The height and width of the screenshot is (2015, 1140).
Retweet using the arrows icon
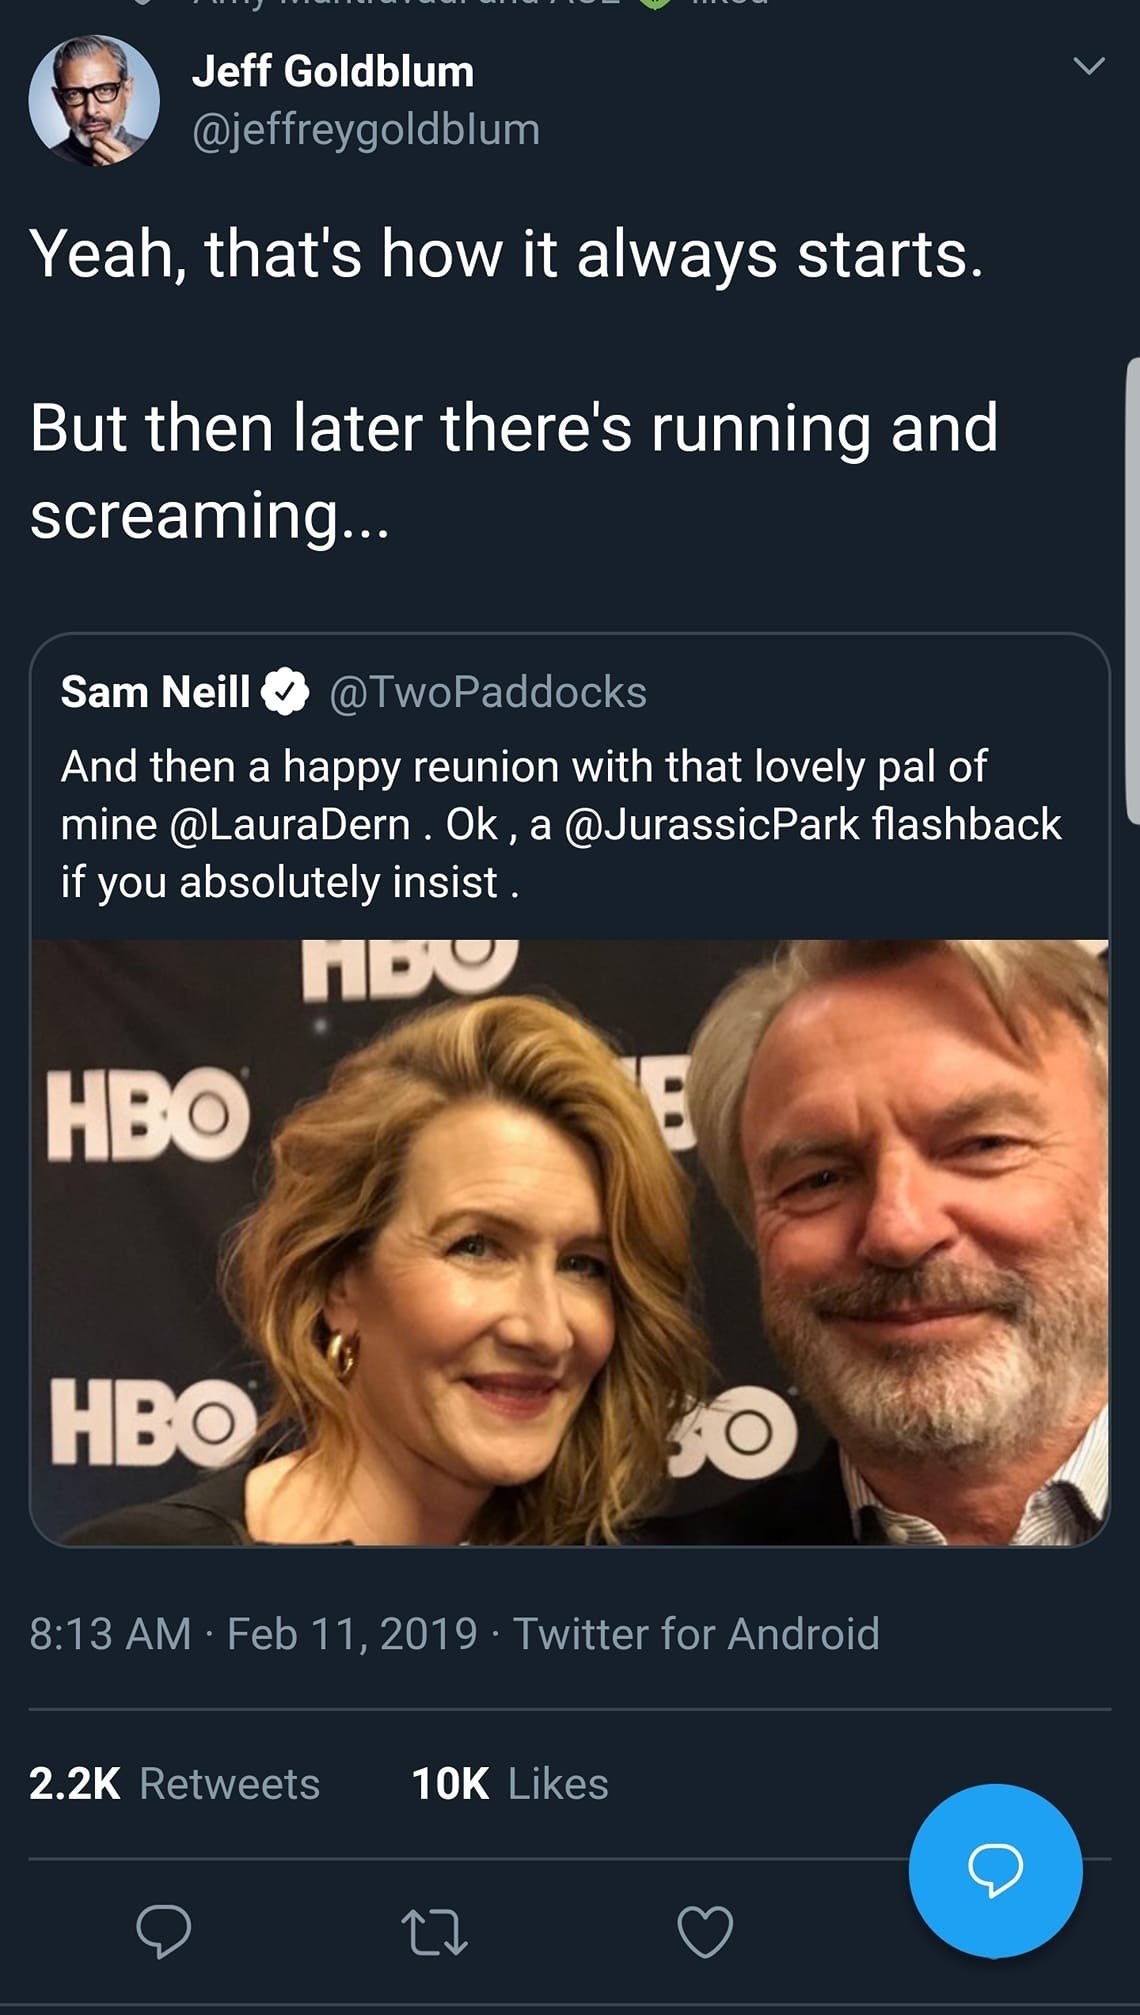pyautogui.click(x=434, y=1932)
